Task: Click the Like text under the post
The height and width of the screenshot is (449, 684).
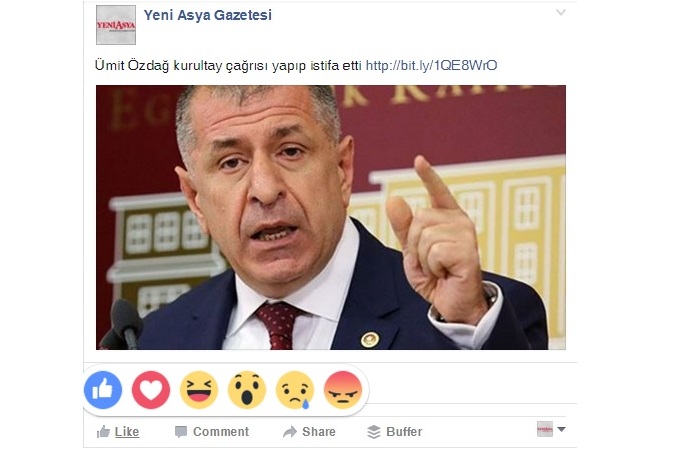Action: point(127,432)
